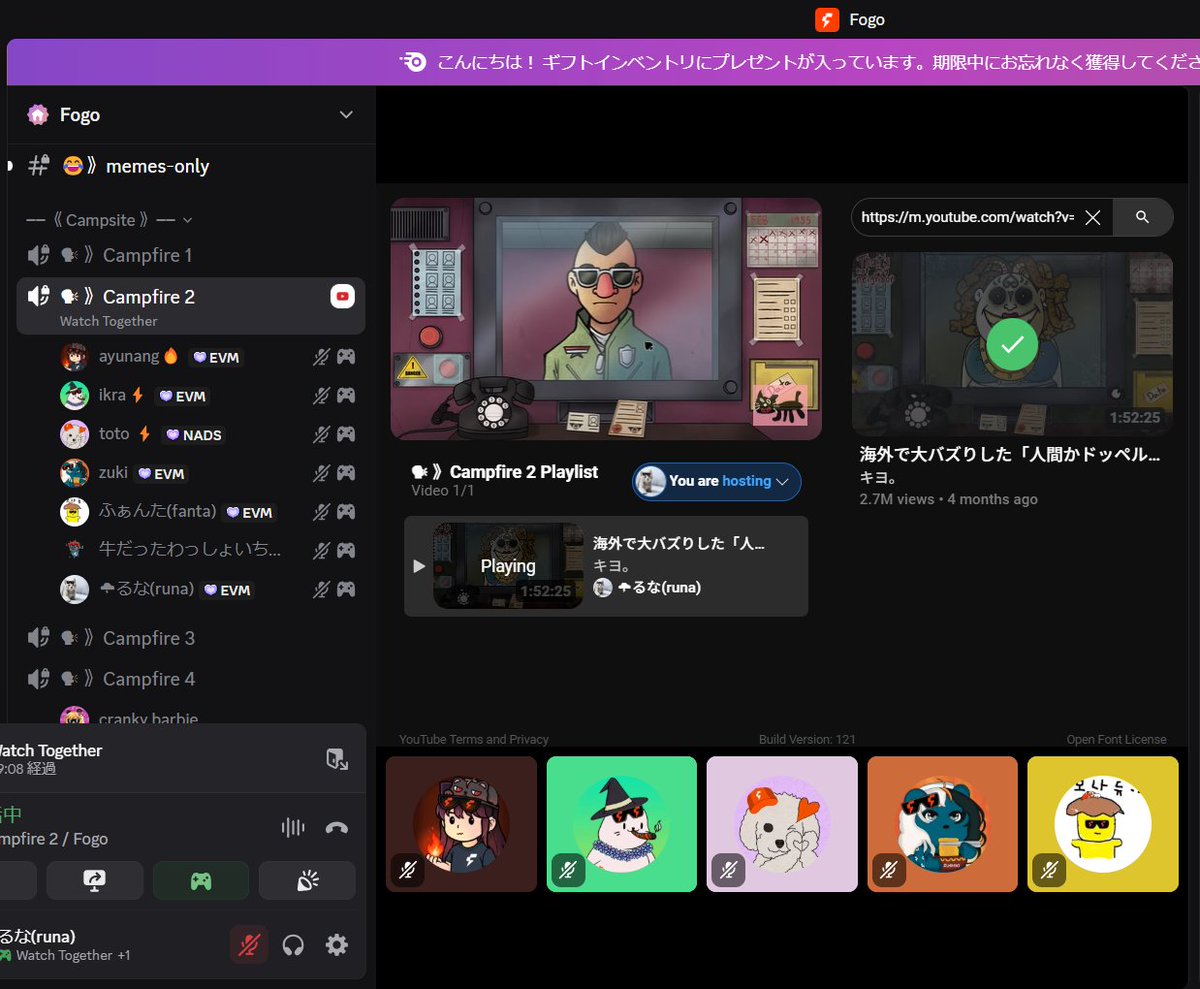The image size is (1200, 989).
Task: Pop out the Watch Together activity
Action: [337, 759]
